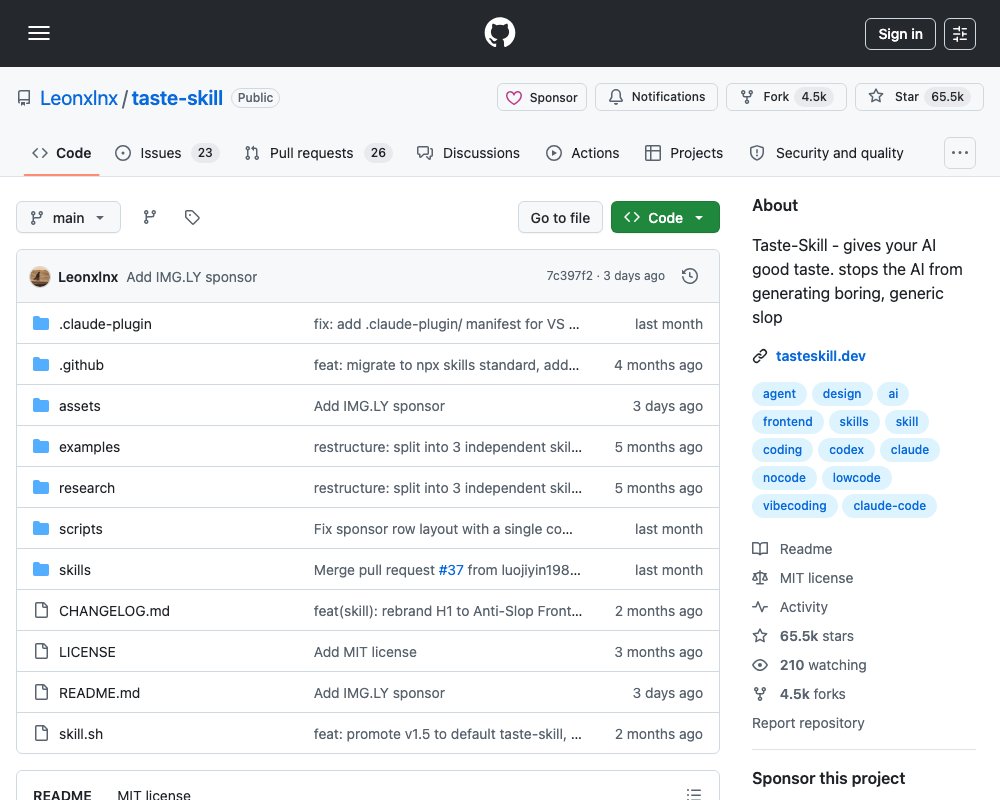
Task: Click the skills folder icon
Action: click(x=41, y=570)
